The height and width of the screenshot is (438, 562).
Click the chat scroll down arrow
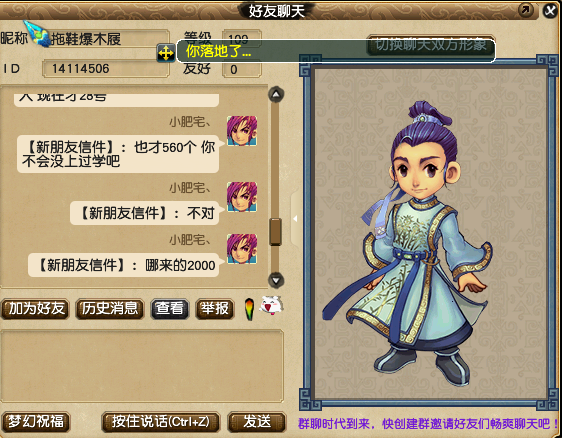coord(276,280)
